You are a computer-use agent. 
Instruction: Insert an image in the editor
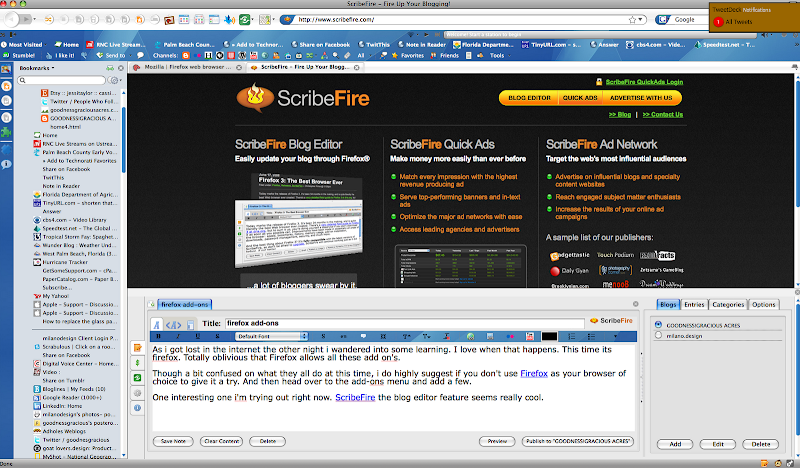[490, 336]
